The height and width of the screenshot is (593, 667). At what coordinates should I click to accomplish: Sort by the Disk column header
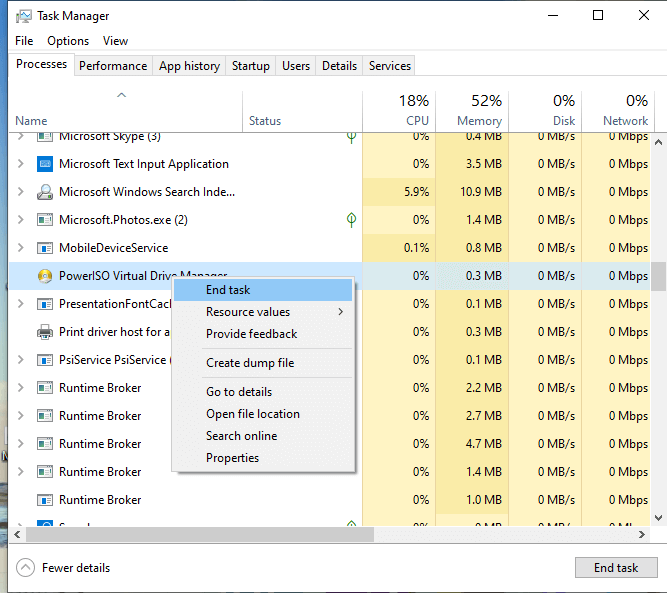545,111
